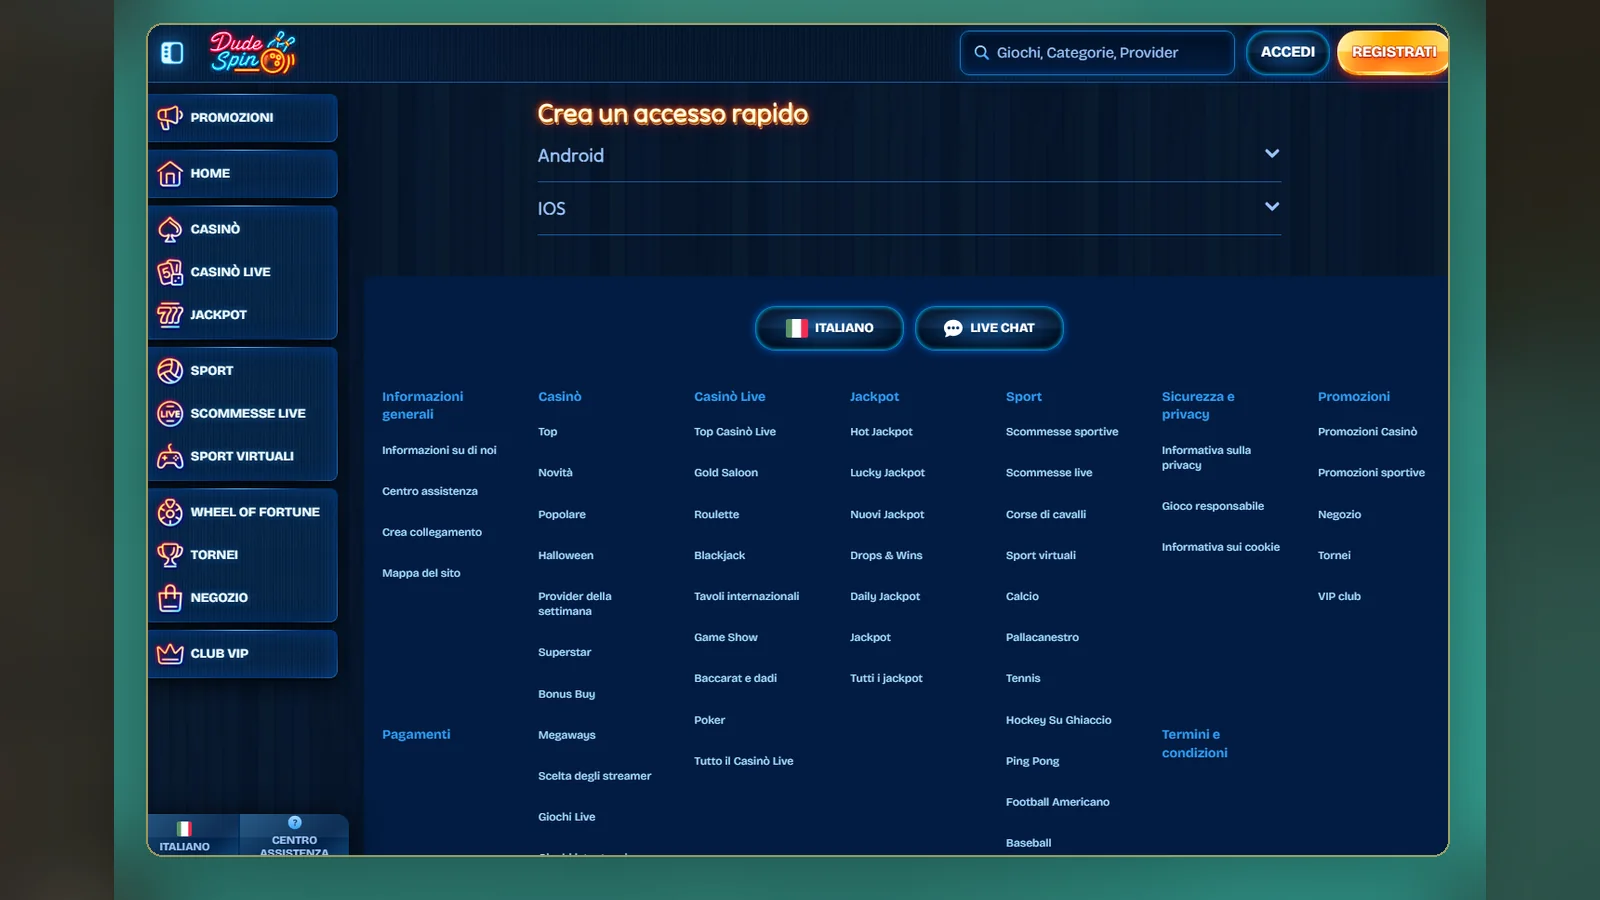This screenshot has width=1600, height=900.
Task: Open the Dude Spin logo homepage
Action: (252, 52)
